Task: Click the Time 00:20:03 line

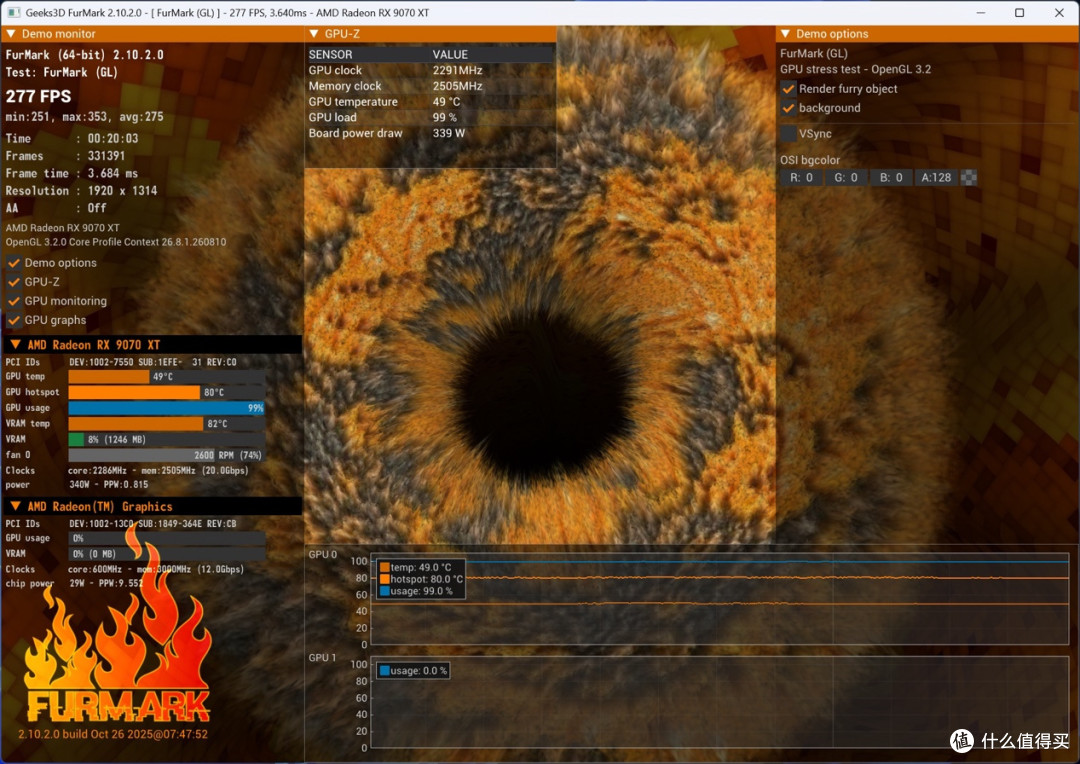Action: [x=72, y=138]
